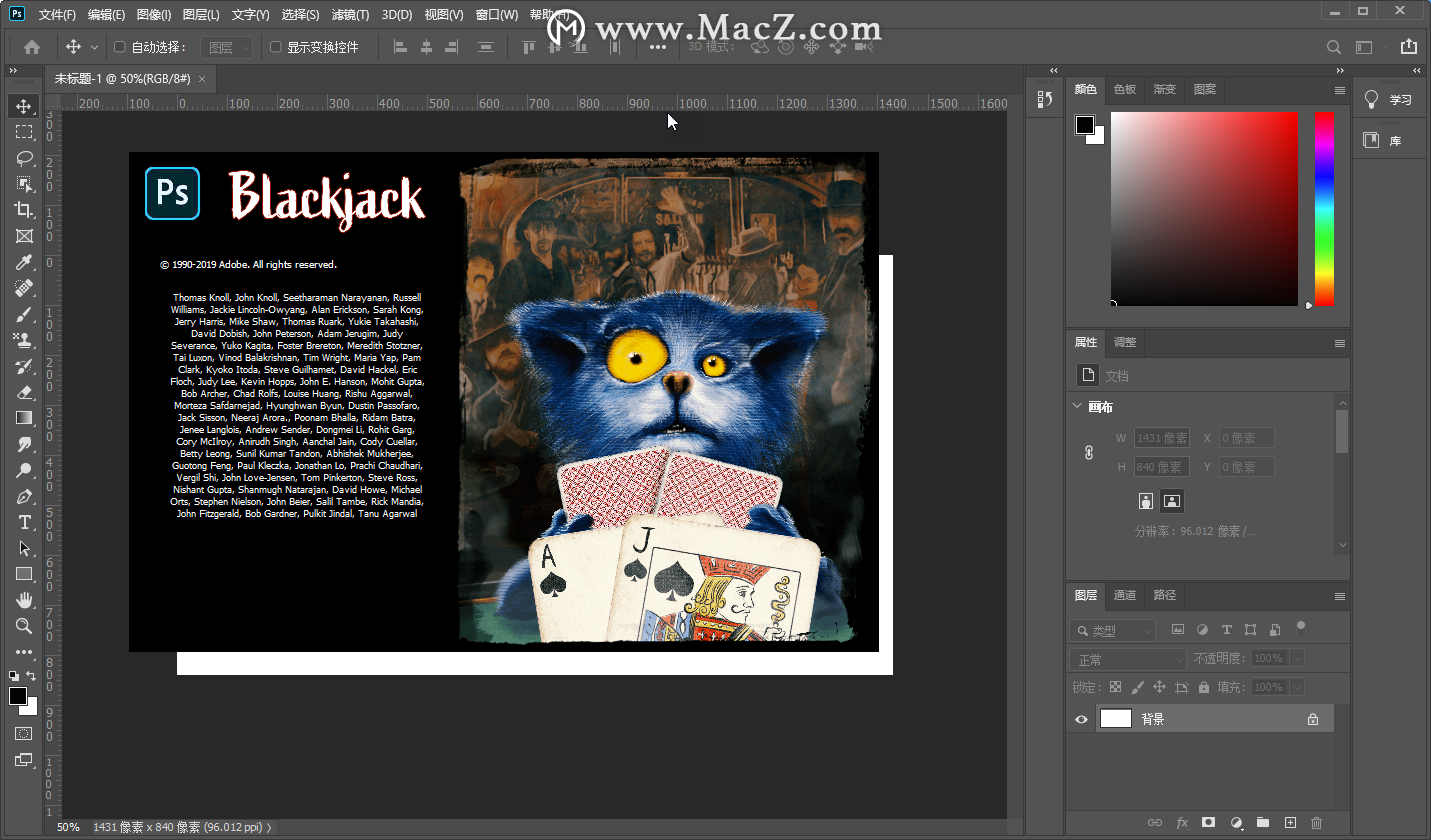This screenshot has width=1431, height=840.
Task: Toggle pixel layer filter icon
Action: pyautogui.click(x=1178, y=630)
